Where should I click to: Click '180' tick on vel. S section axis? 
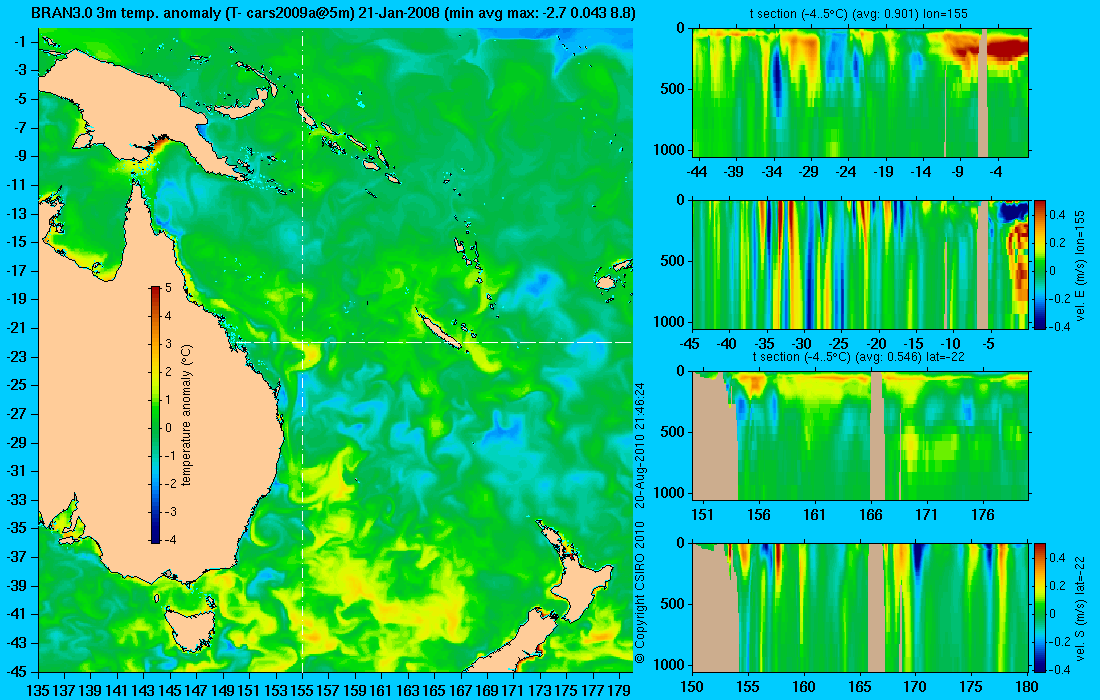tap(1027, 687)
